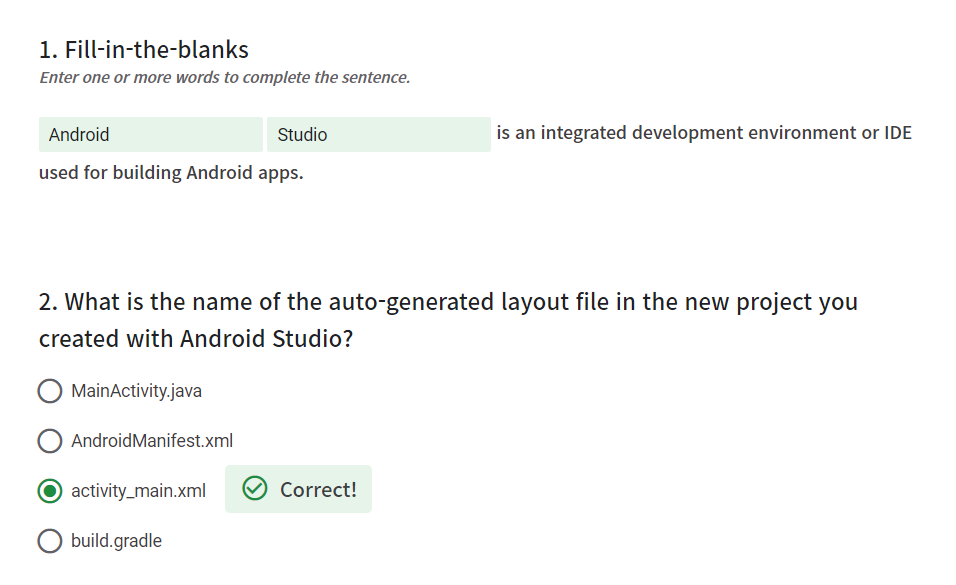Click the activity_main.xml answer label

pos(138,491)
